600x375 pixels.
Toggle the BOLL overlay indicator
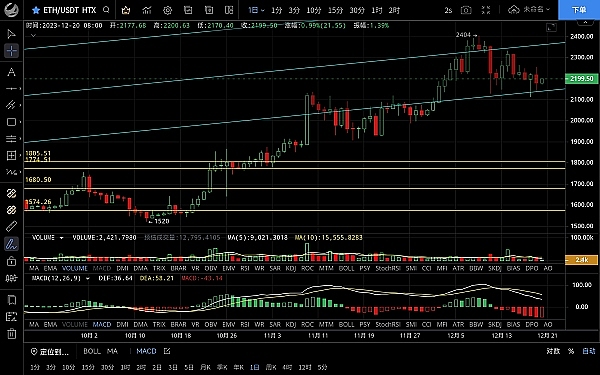[x=92, y=351]
